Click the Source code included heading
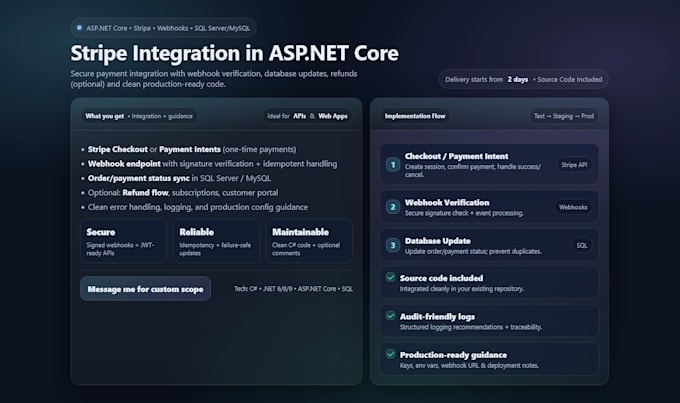Image resolution: width=680 pixels, height=403 pixels. [x=441, y=278]
